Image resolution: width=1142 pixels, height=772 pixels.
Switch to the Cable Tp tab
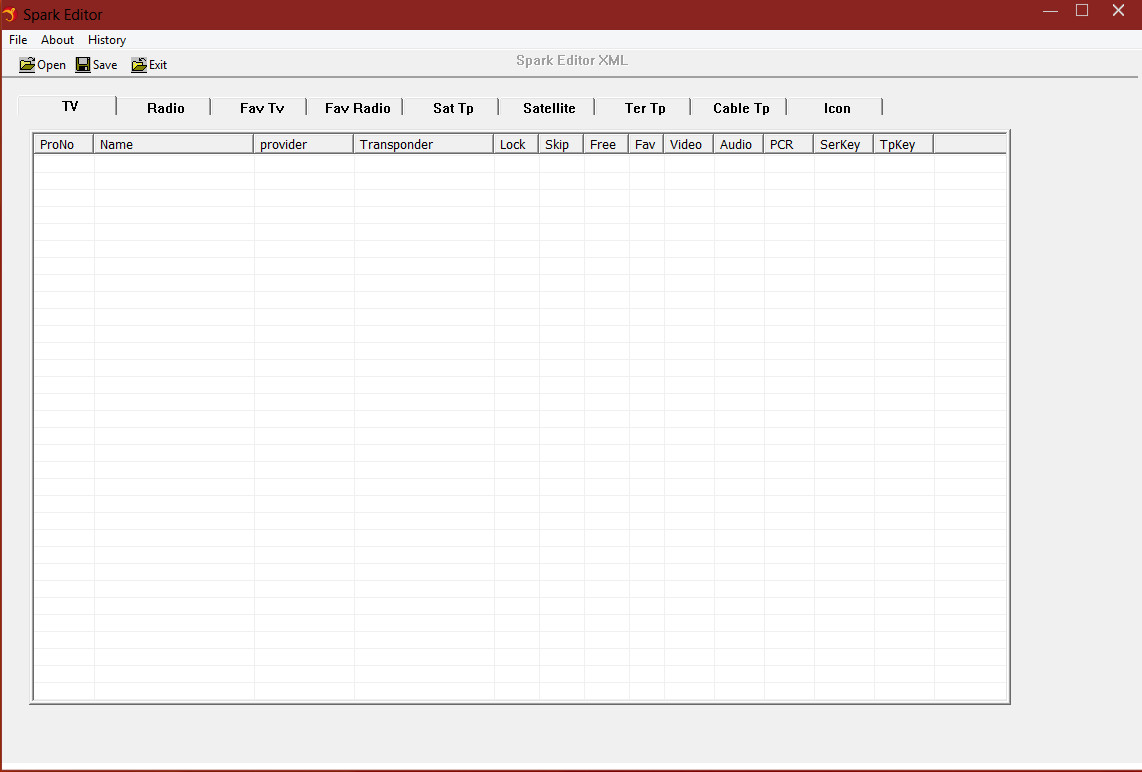click(741, 108)
